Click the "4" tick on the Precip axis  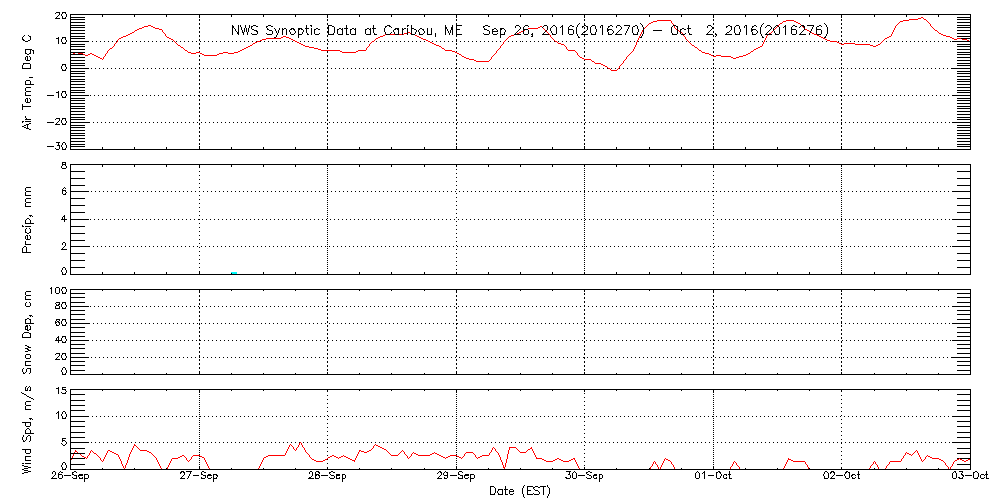(63, 218)
